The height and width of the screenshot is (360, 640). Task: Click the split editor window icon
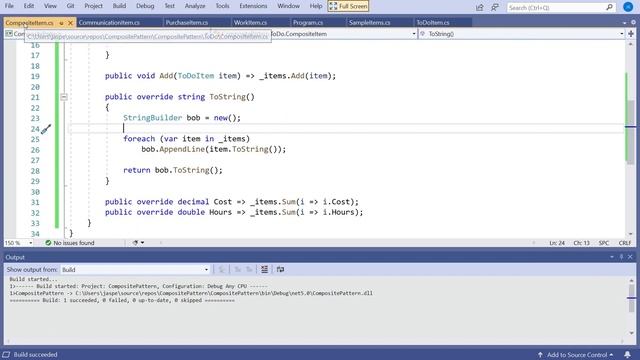tap(631, 34)
